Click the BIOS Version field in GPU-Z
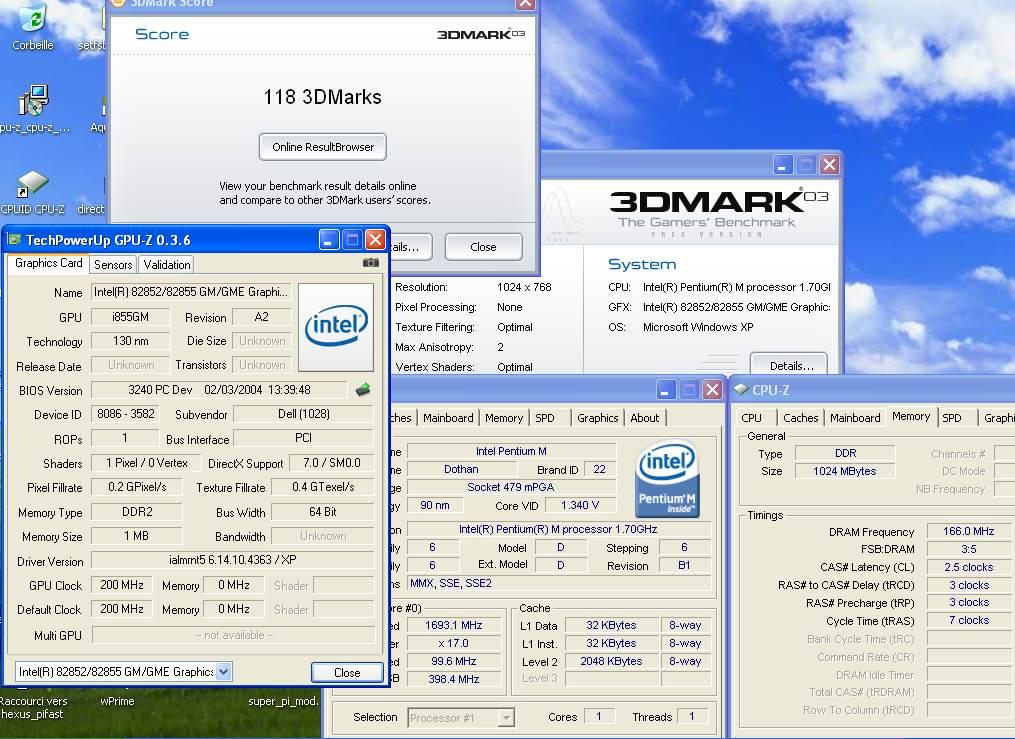The width and height of the screenshot is (1015, 739). [219, 390]
